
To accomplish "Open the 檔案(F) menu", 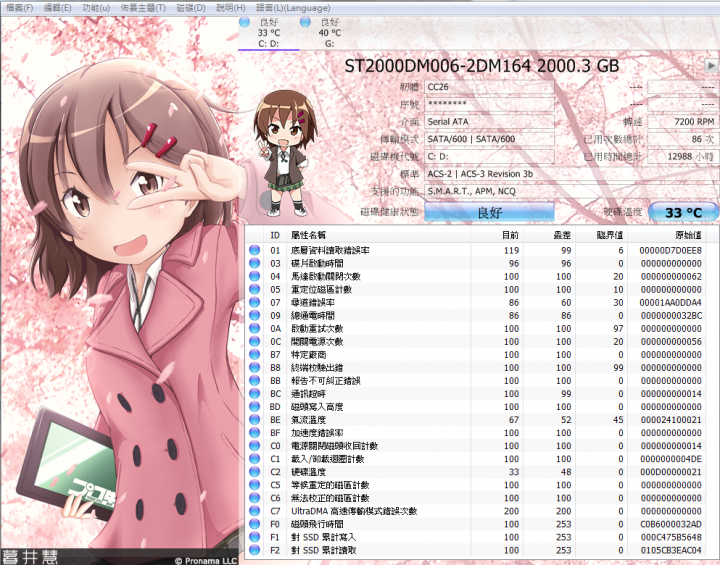I will pos(19,8).
